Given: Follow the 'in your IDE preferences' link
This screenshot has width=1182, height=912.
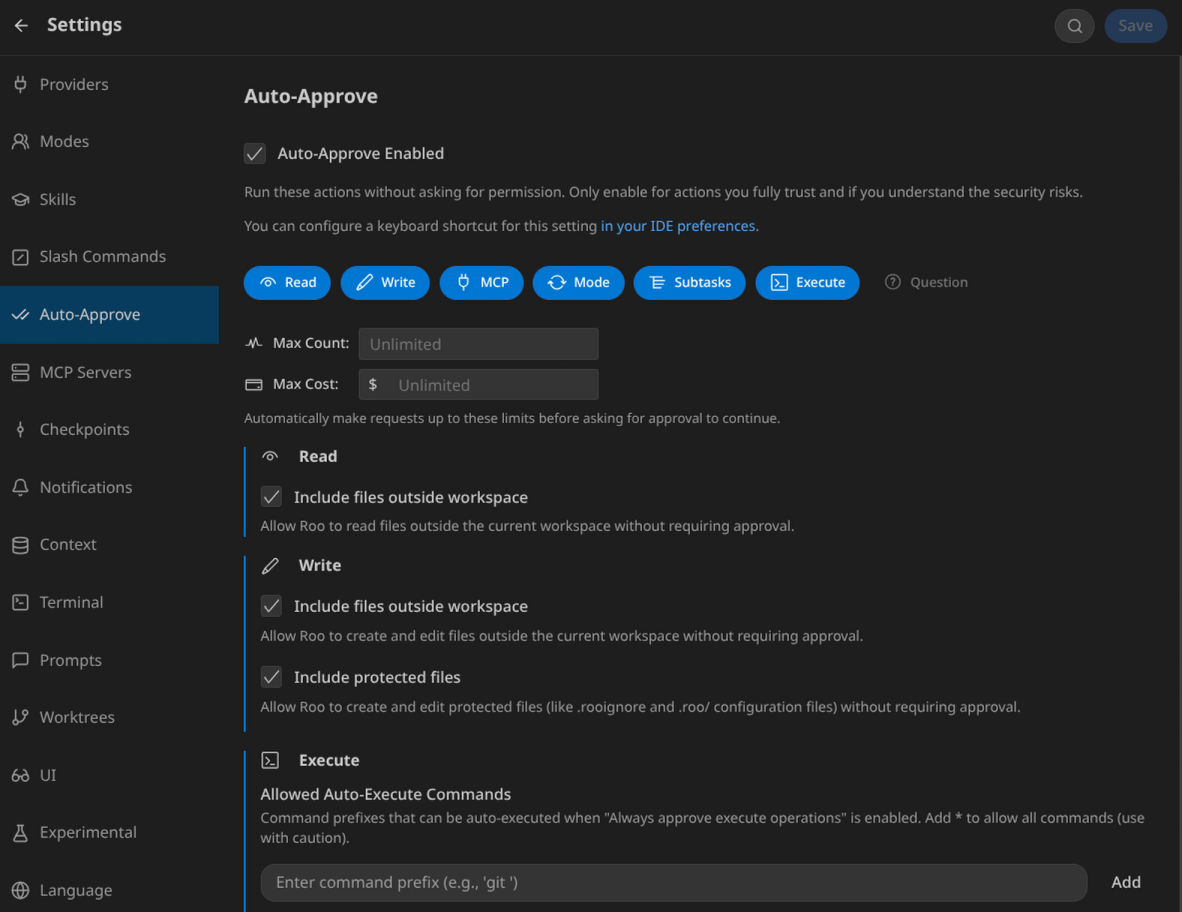Looking at the screenshot, I should (678, 226).
